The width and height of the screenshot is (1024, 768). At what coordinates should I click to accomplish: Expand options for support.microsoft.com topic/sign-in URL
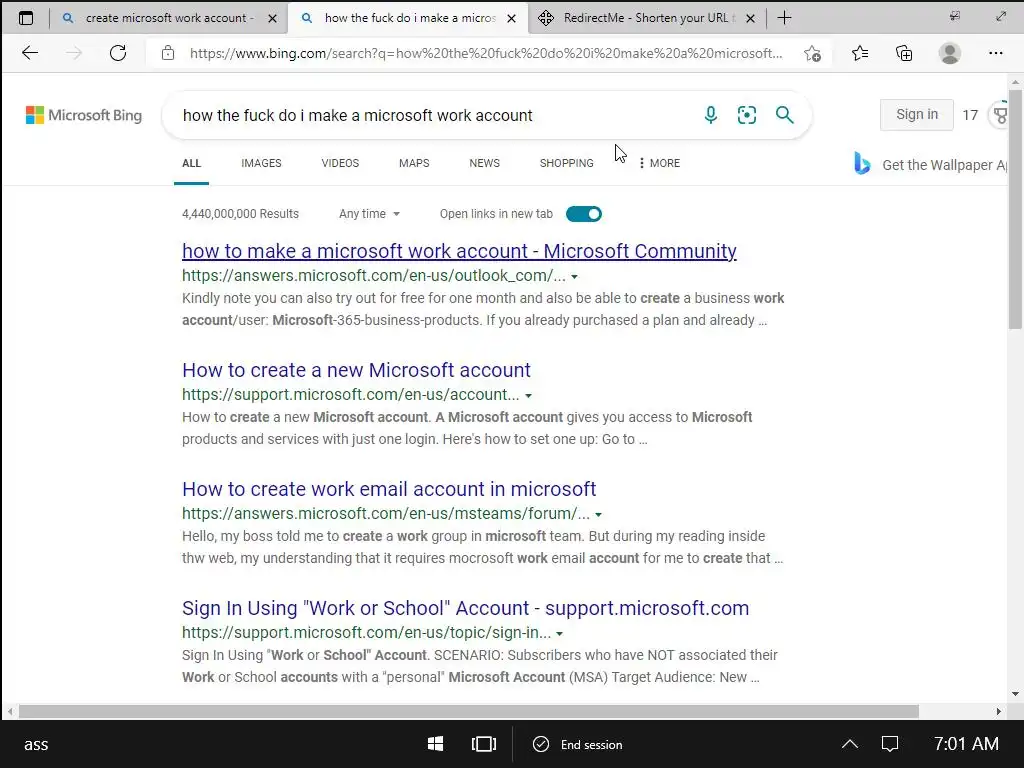pos(559,633)
